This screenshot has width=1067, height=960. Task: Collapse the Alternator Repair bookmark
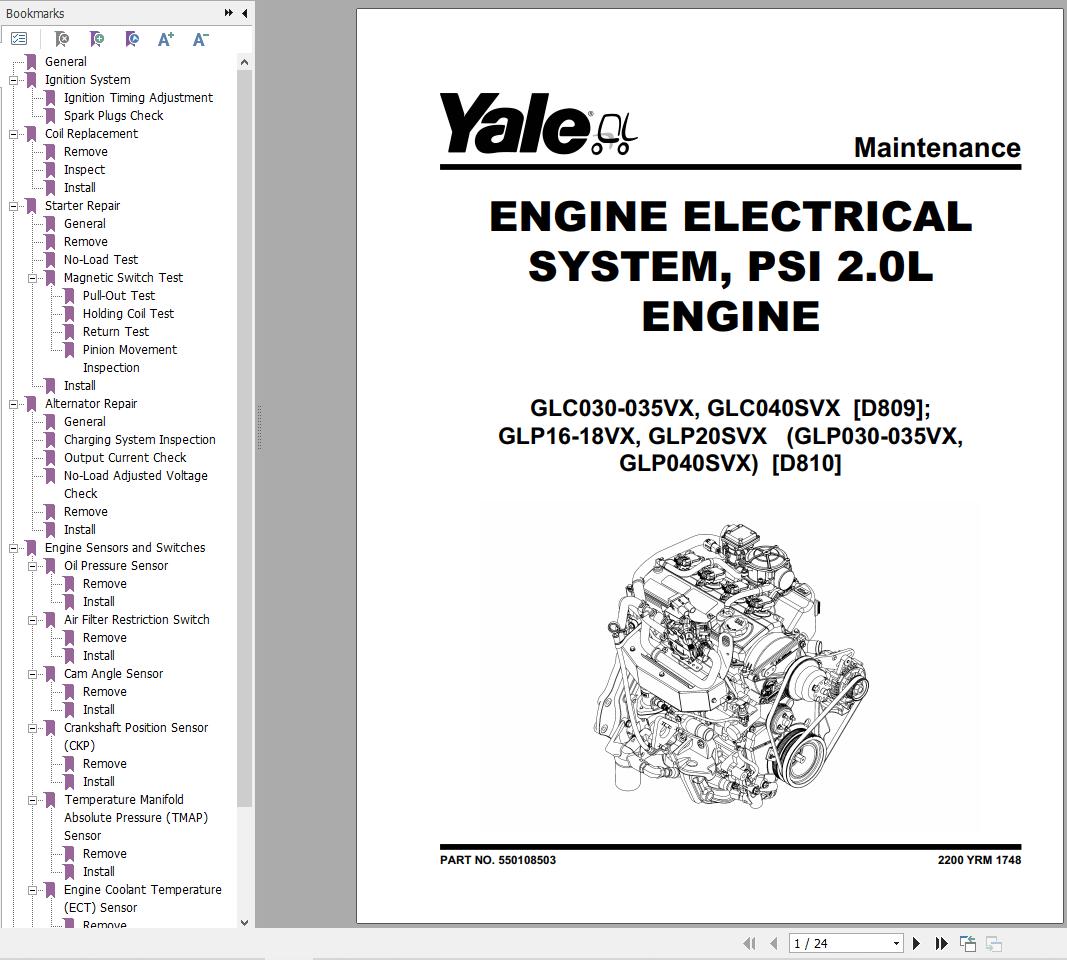click(13, 404)
